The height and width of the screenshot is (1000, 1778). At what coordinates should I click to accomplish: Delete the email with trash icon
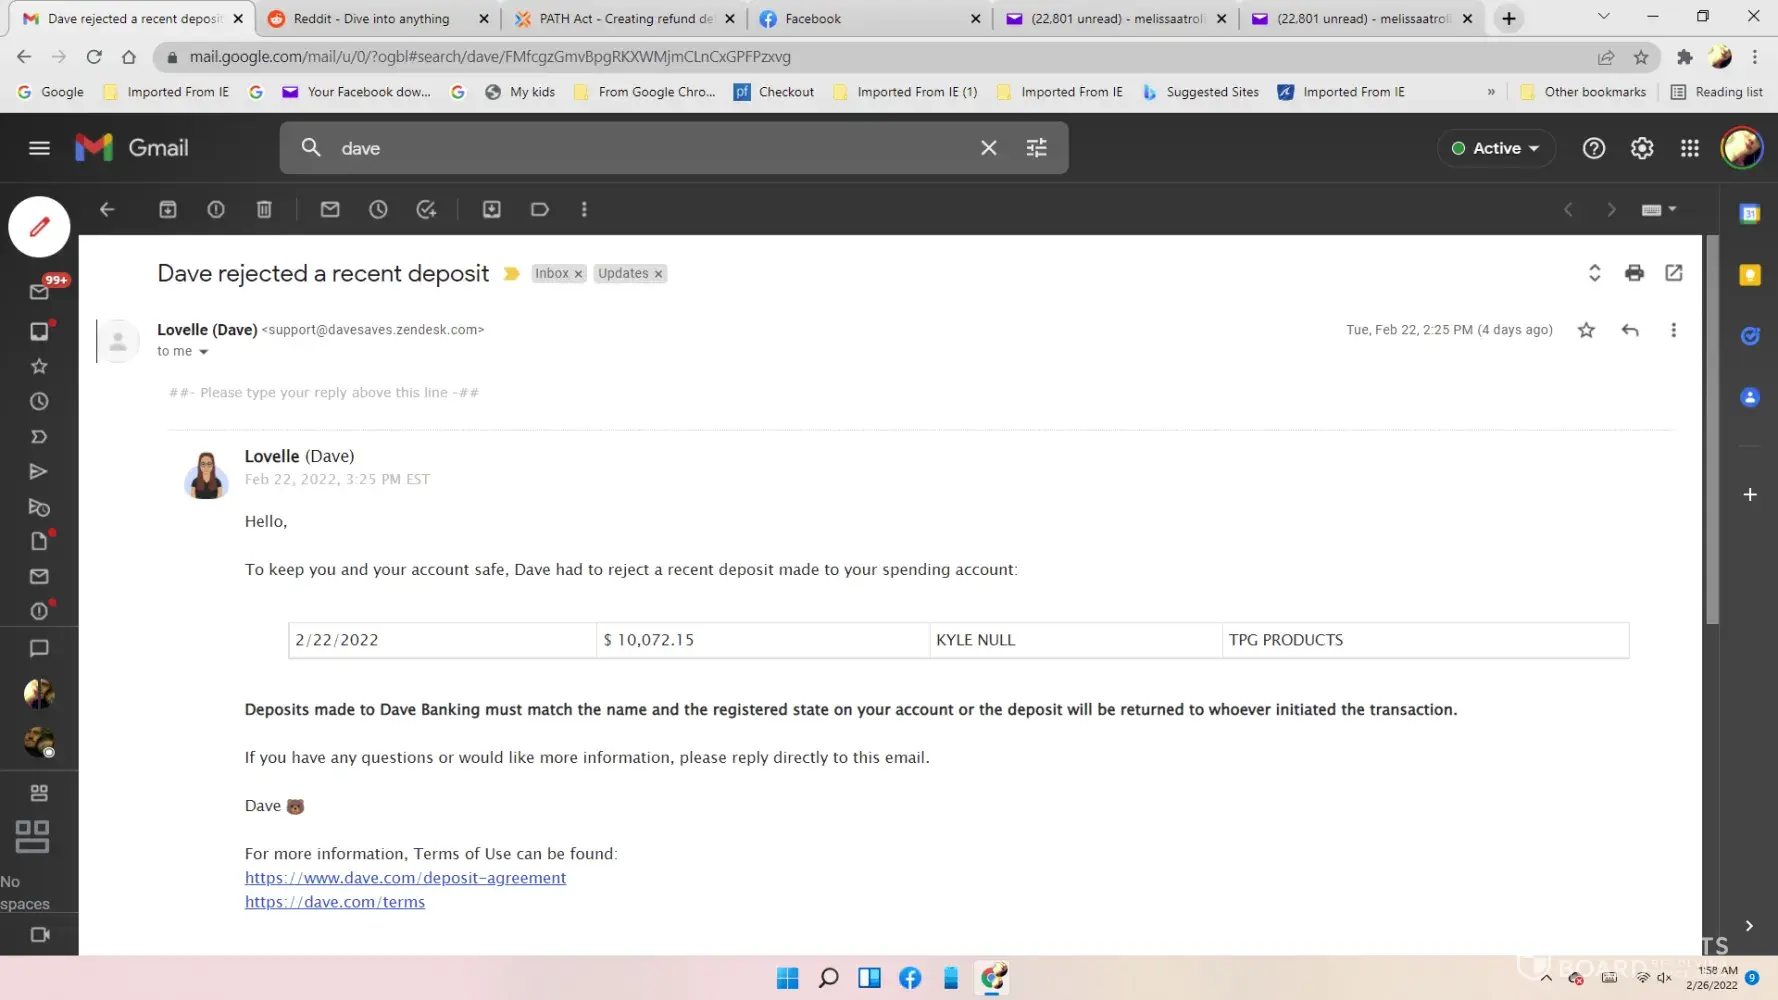[x=264, y=209]
